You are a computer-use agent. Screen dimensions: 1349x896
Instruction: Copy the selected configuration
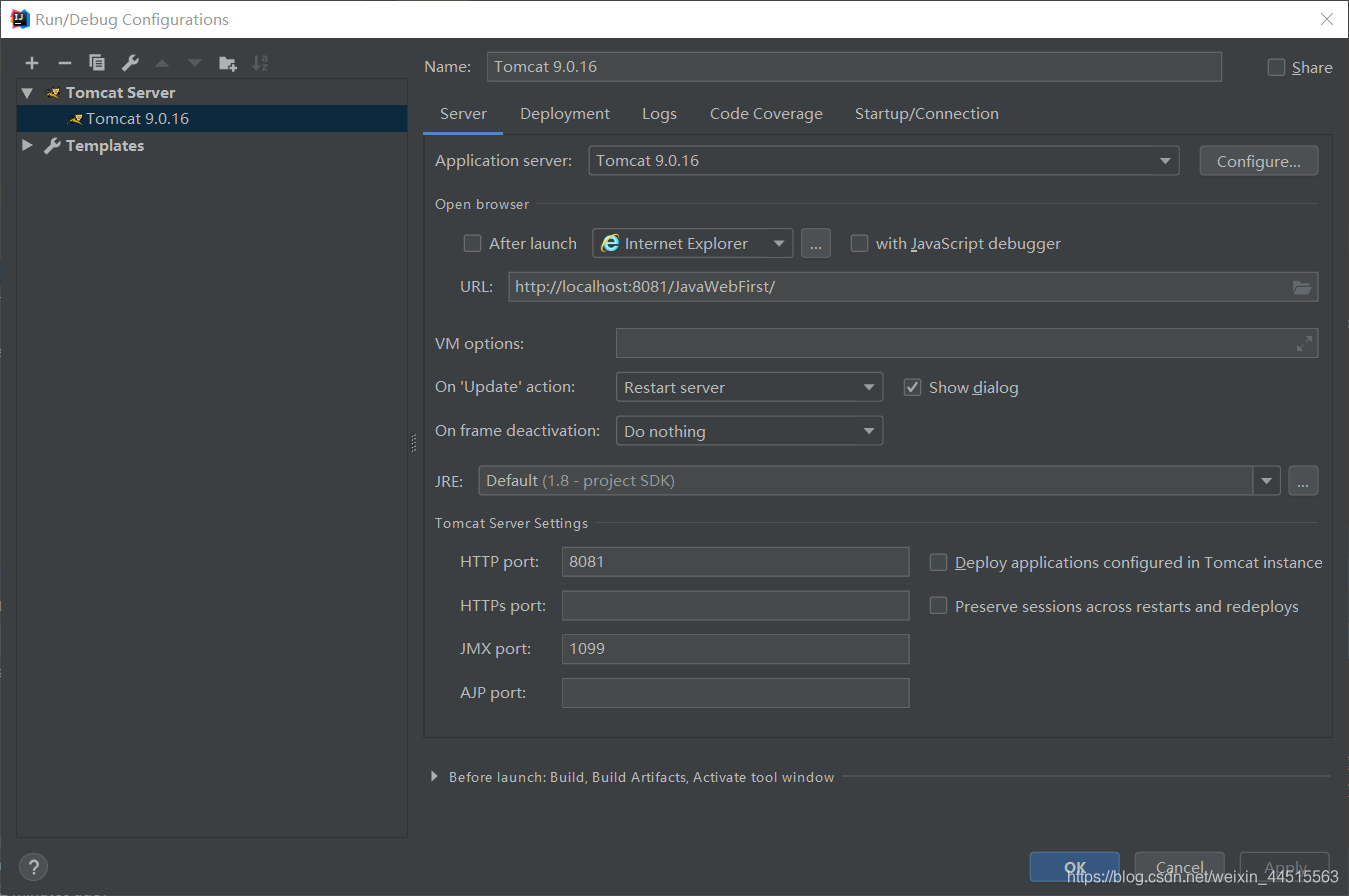pyautogui.click(x=97, y=63)
